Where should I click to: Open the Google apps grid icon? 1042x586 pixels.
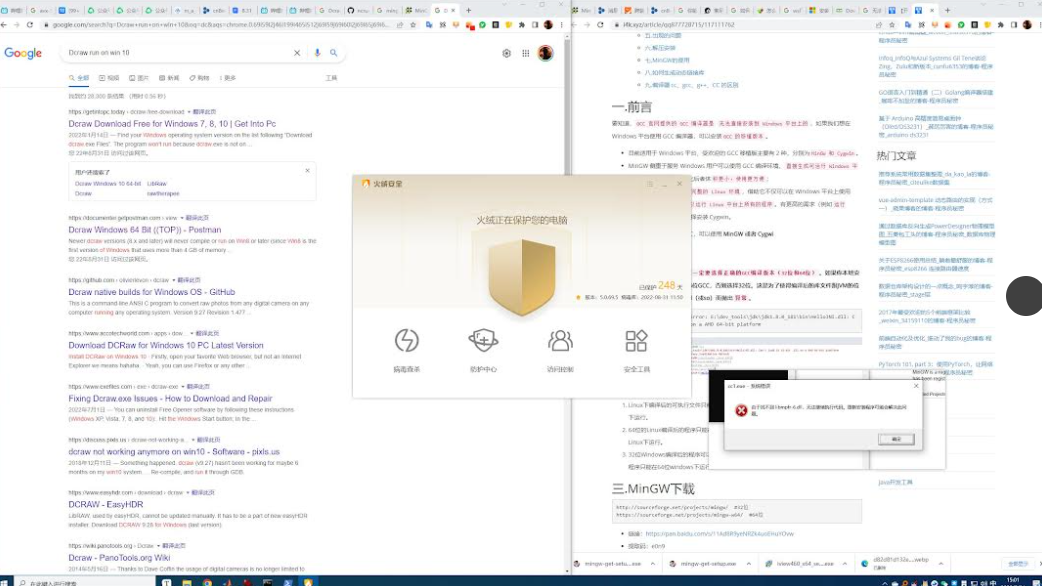pos(526,53)
